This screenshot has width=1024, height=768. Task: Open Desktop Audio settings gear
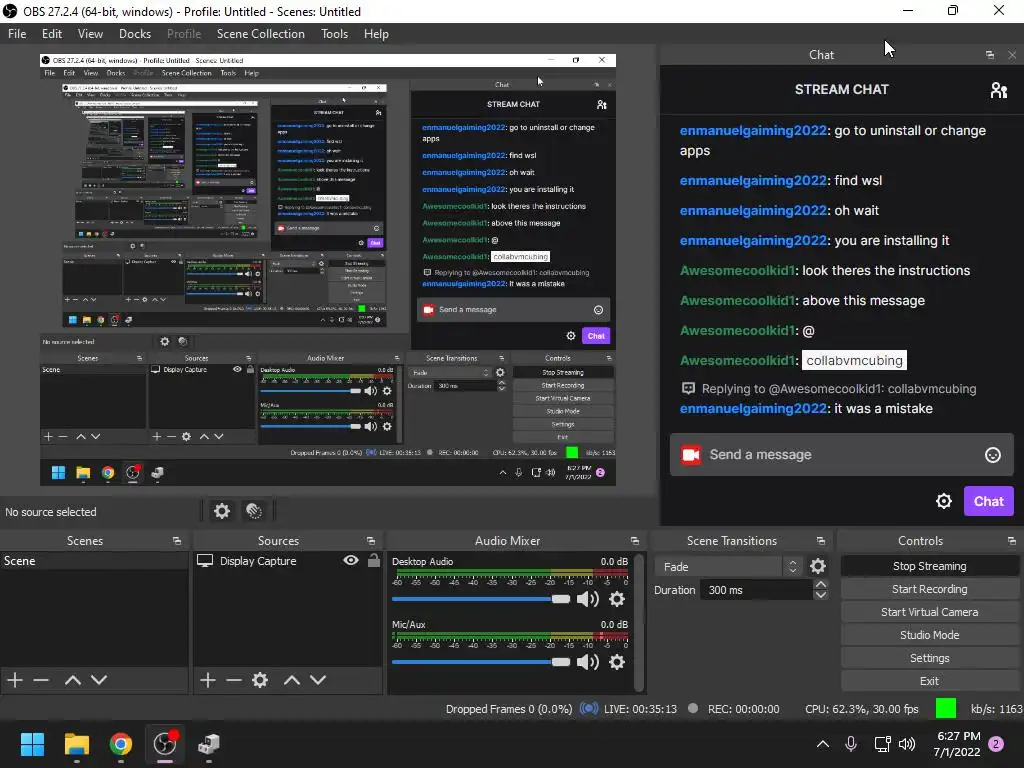pyautogui.click(x=616, y=599)
